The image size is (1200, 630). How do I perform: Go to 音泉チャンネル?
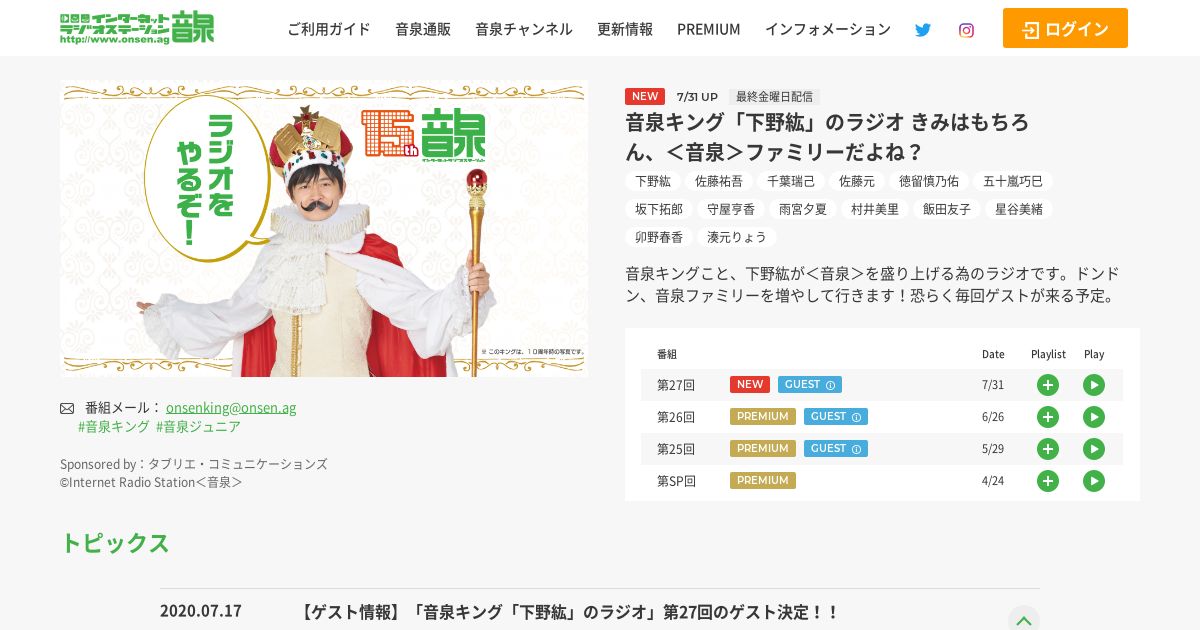pyautogui.click(x=524, y=29)
